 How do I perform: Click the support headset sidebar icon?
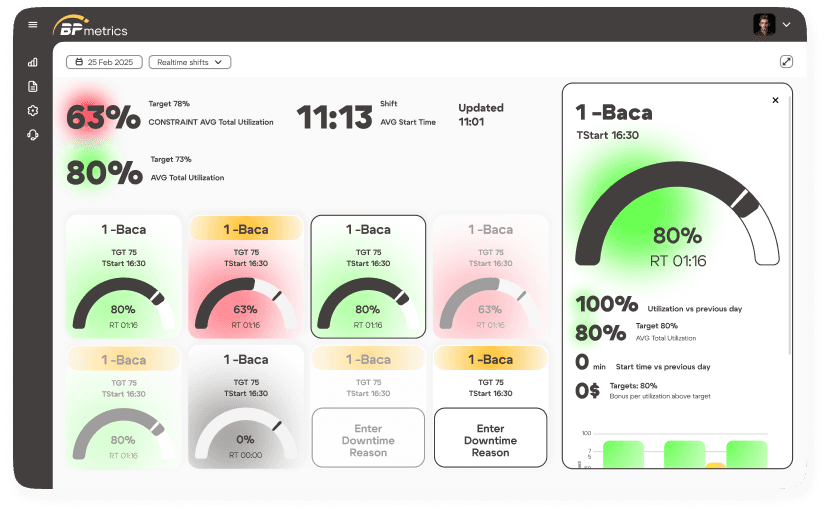point(33,135)
